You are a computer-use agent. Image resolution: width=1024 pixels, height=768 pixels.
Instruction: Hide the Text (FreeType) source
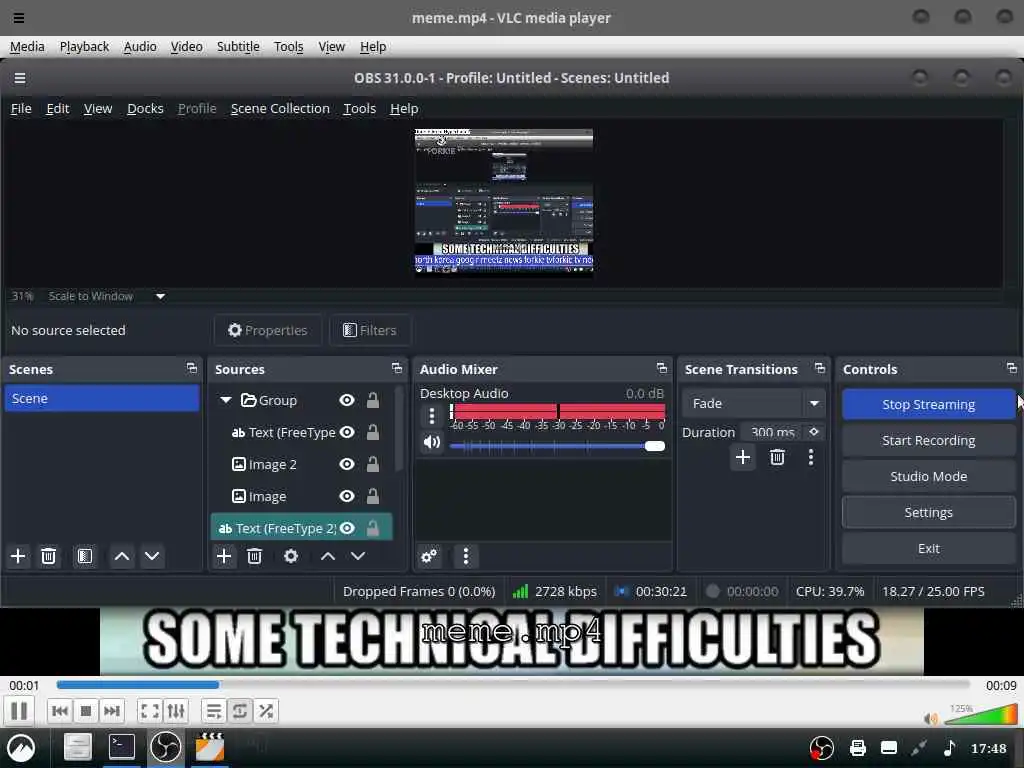point(347,432)
